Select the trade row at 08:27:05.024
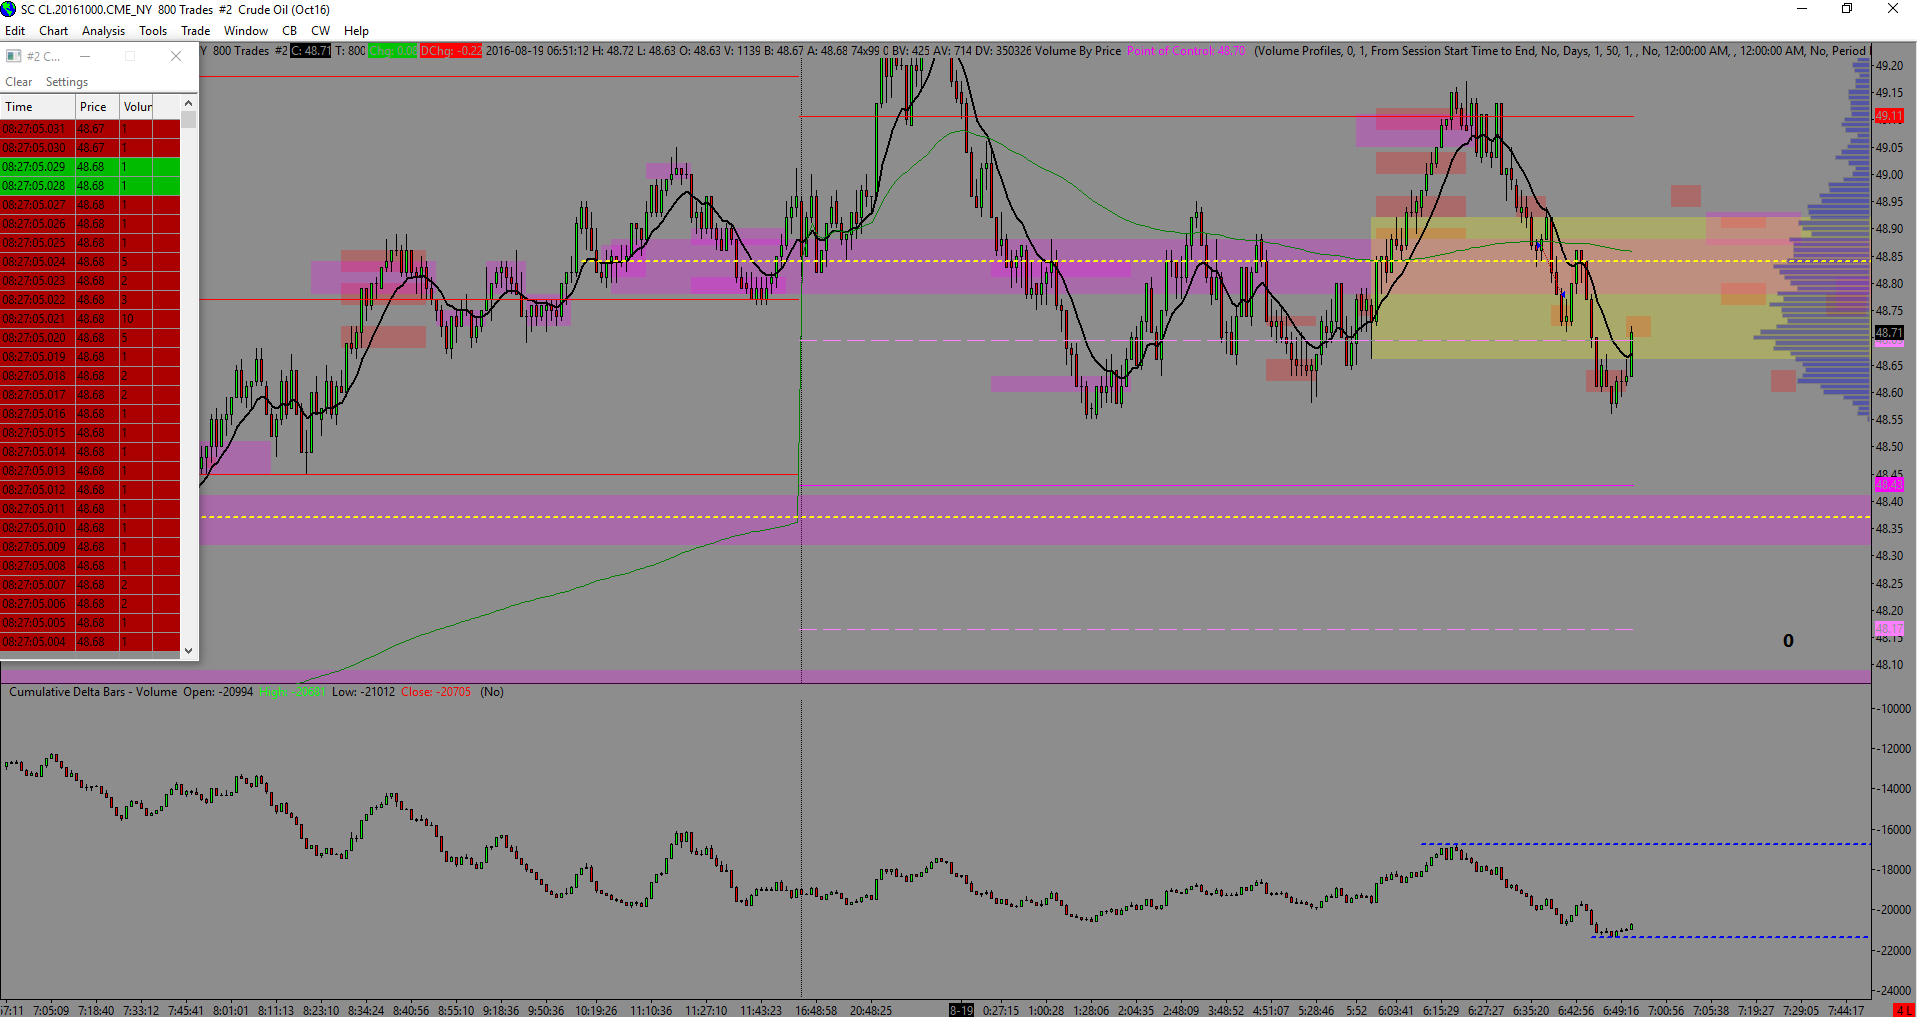1917x1017 pixels. tap(90, 262)
